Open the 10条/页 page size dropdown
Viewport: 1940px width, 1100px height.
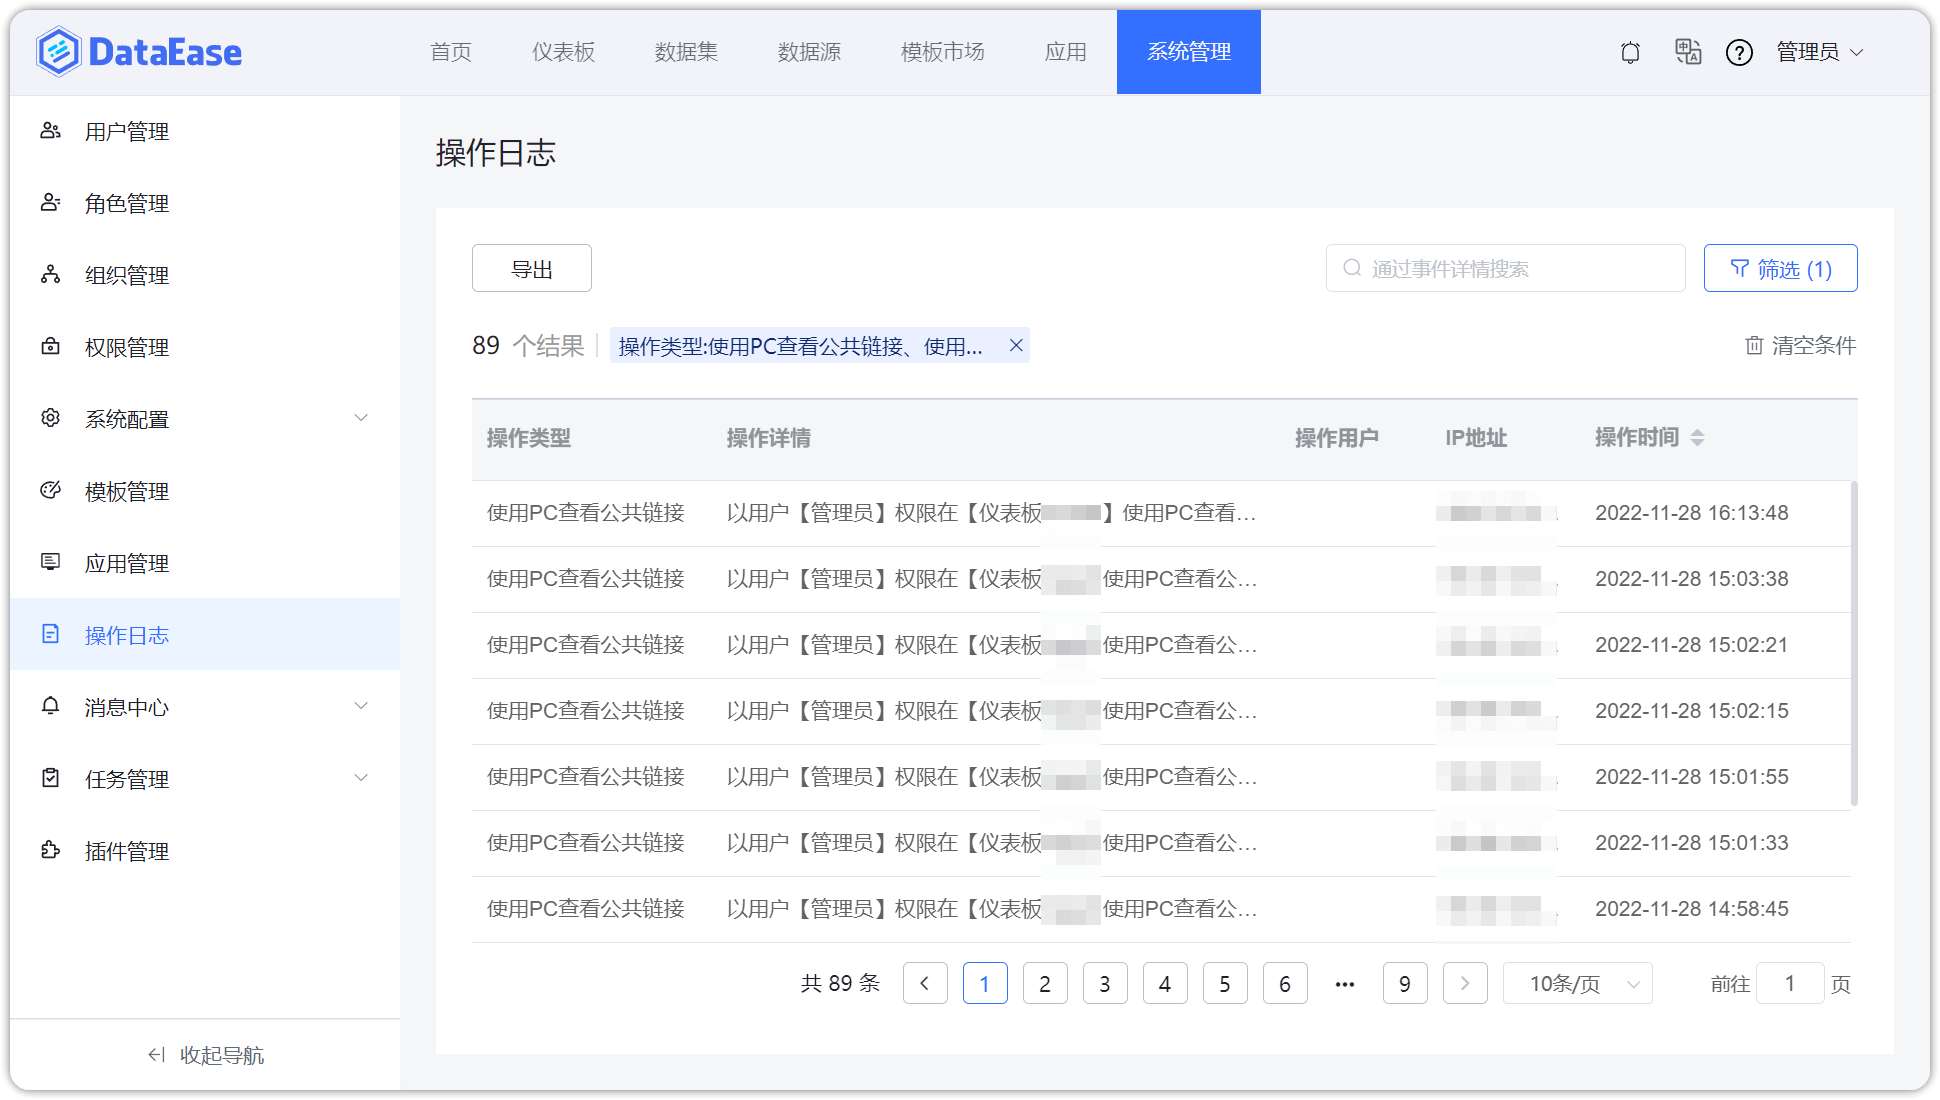1578,984
